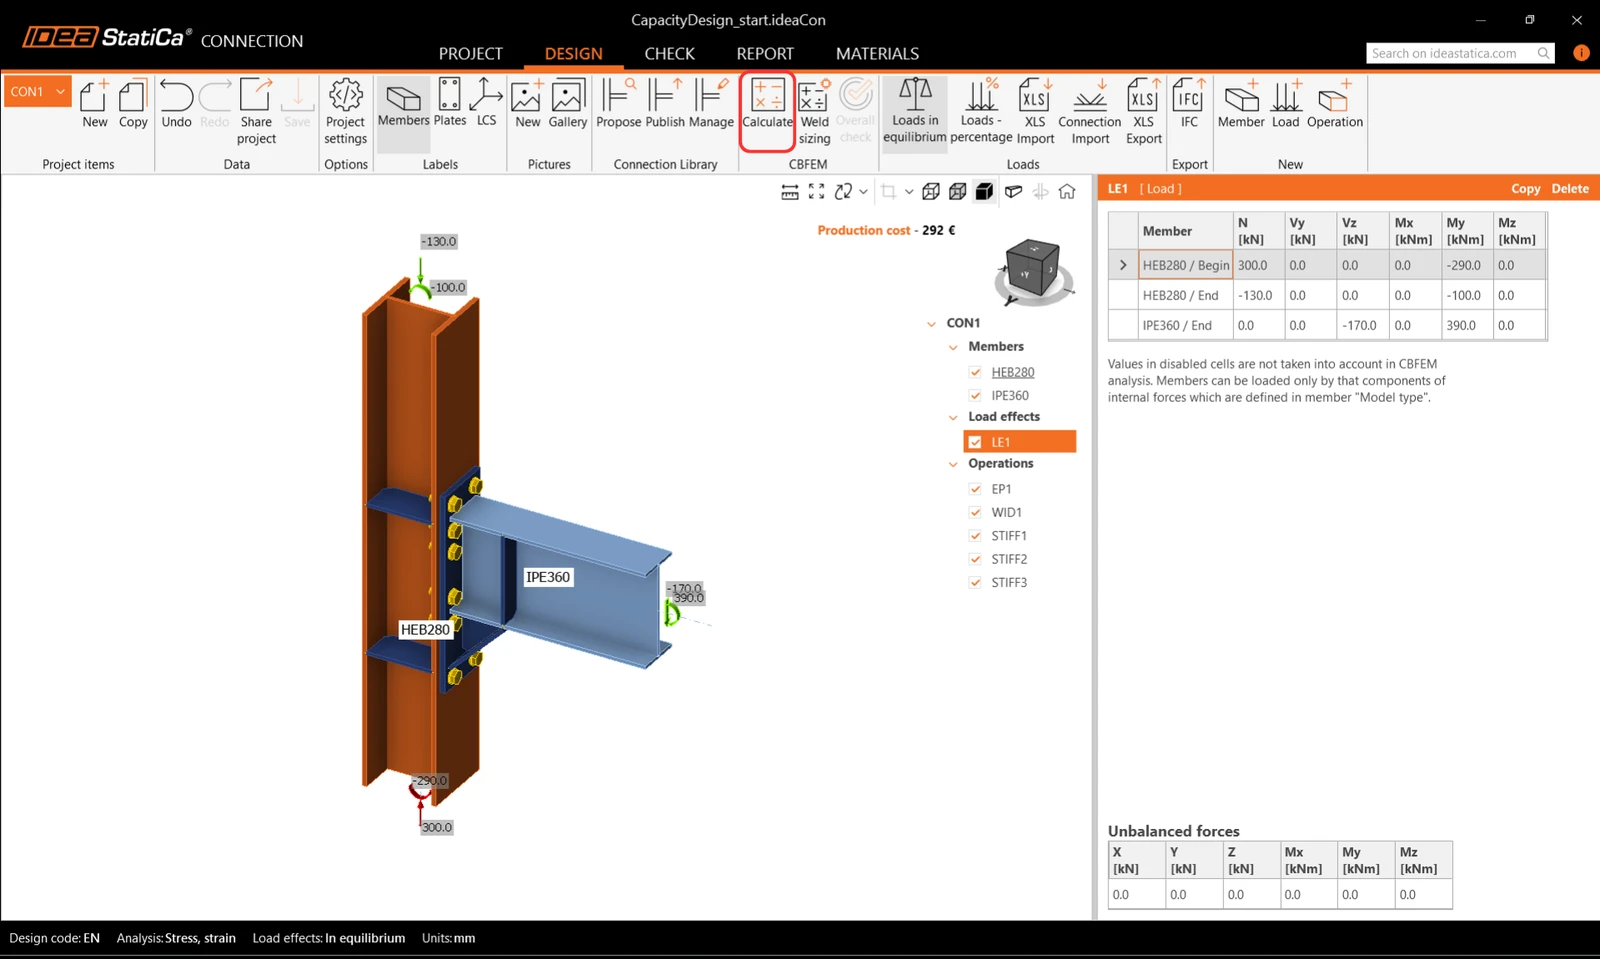Export to IFC
The height and width of the screenshot is (959, 1600).
pos(1189,103)
